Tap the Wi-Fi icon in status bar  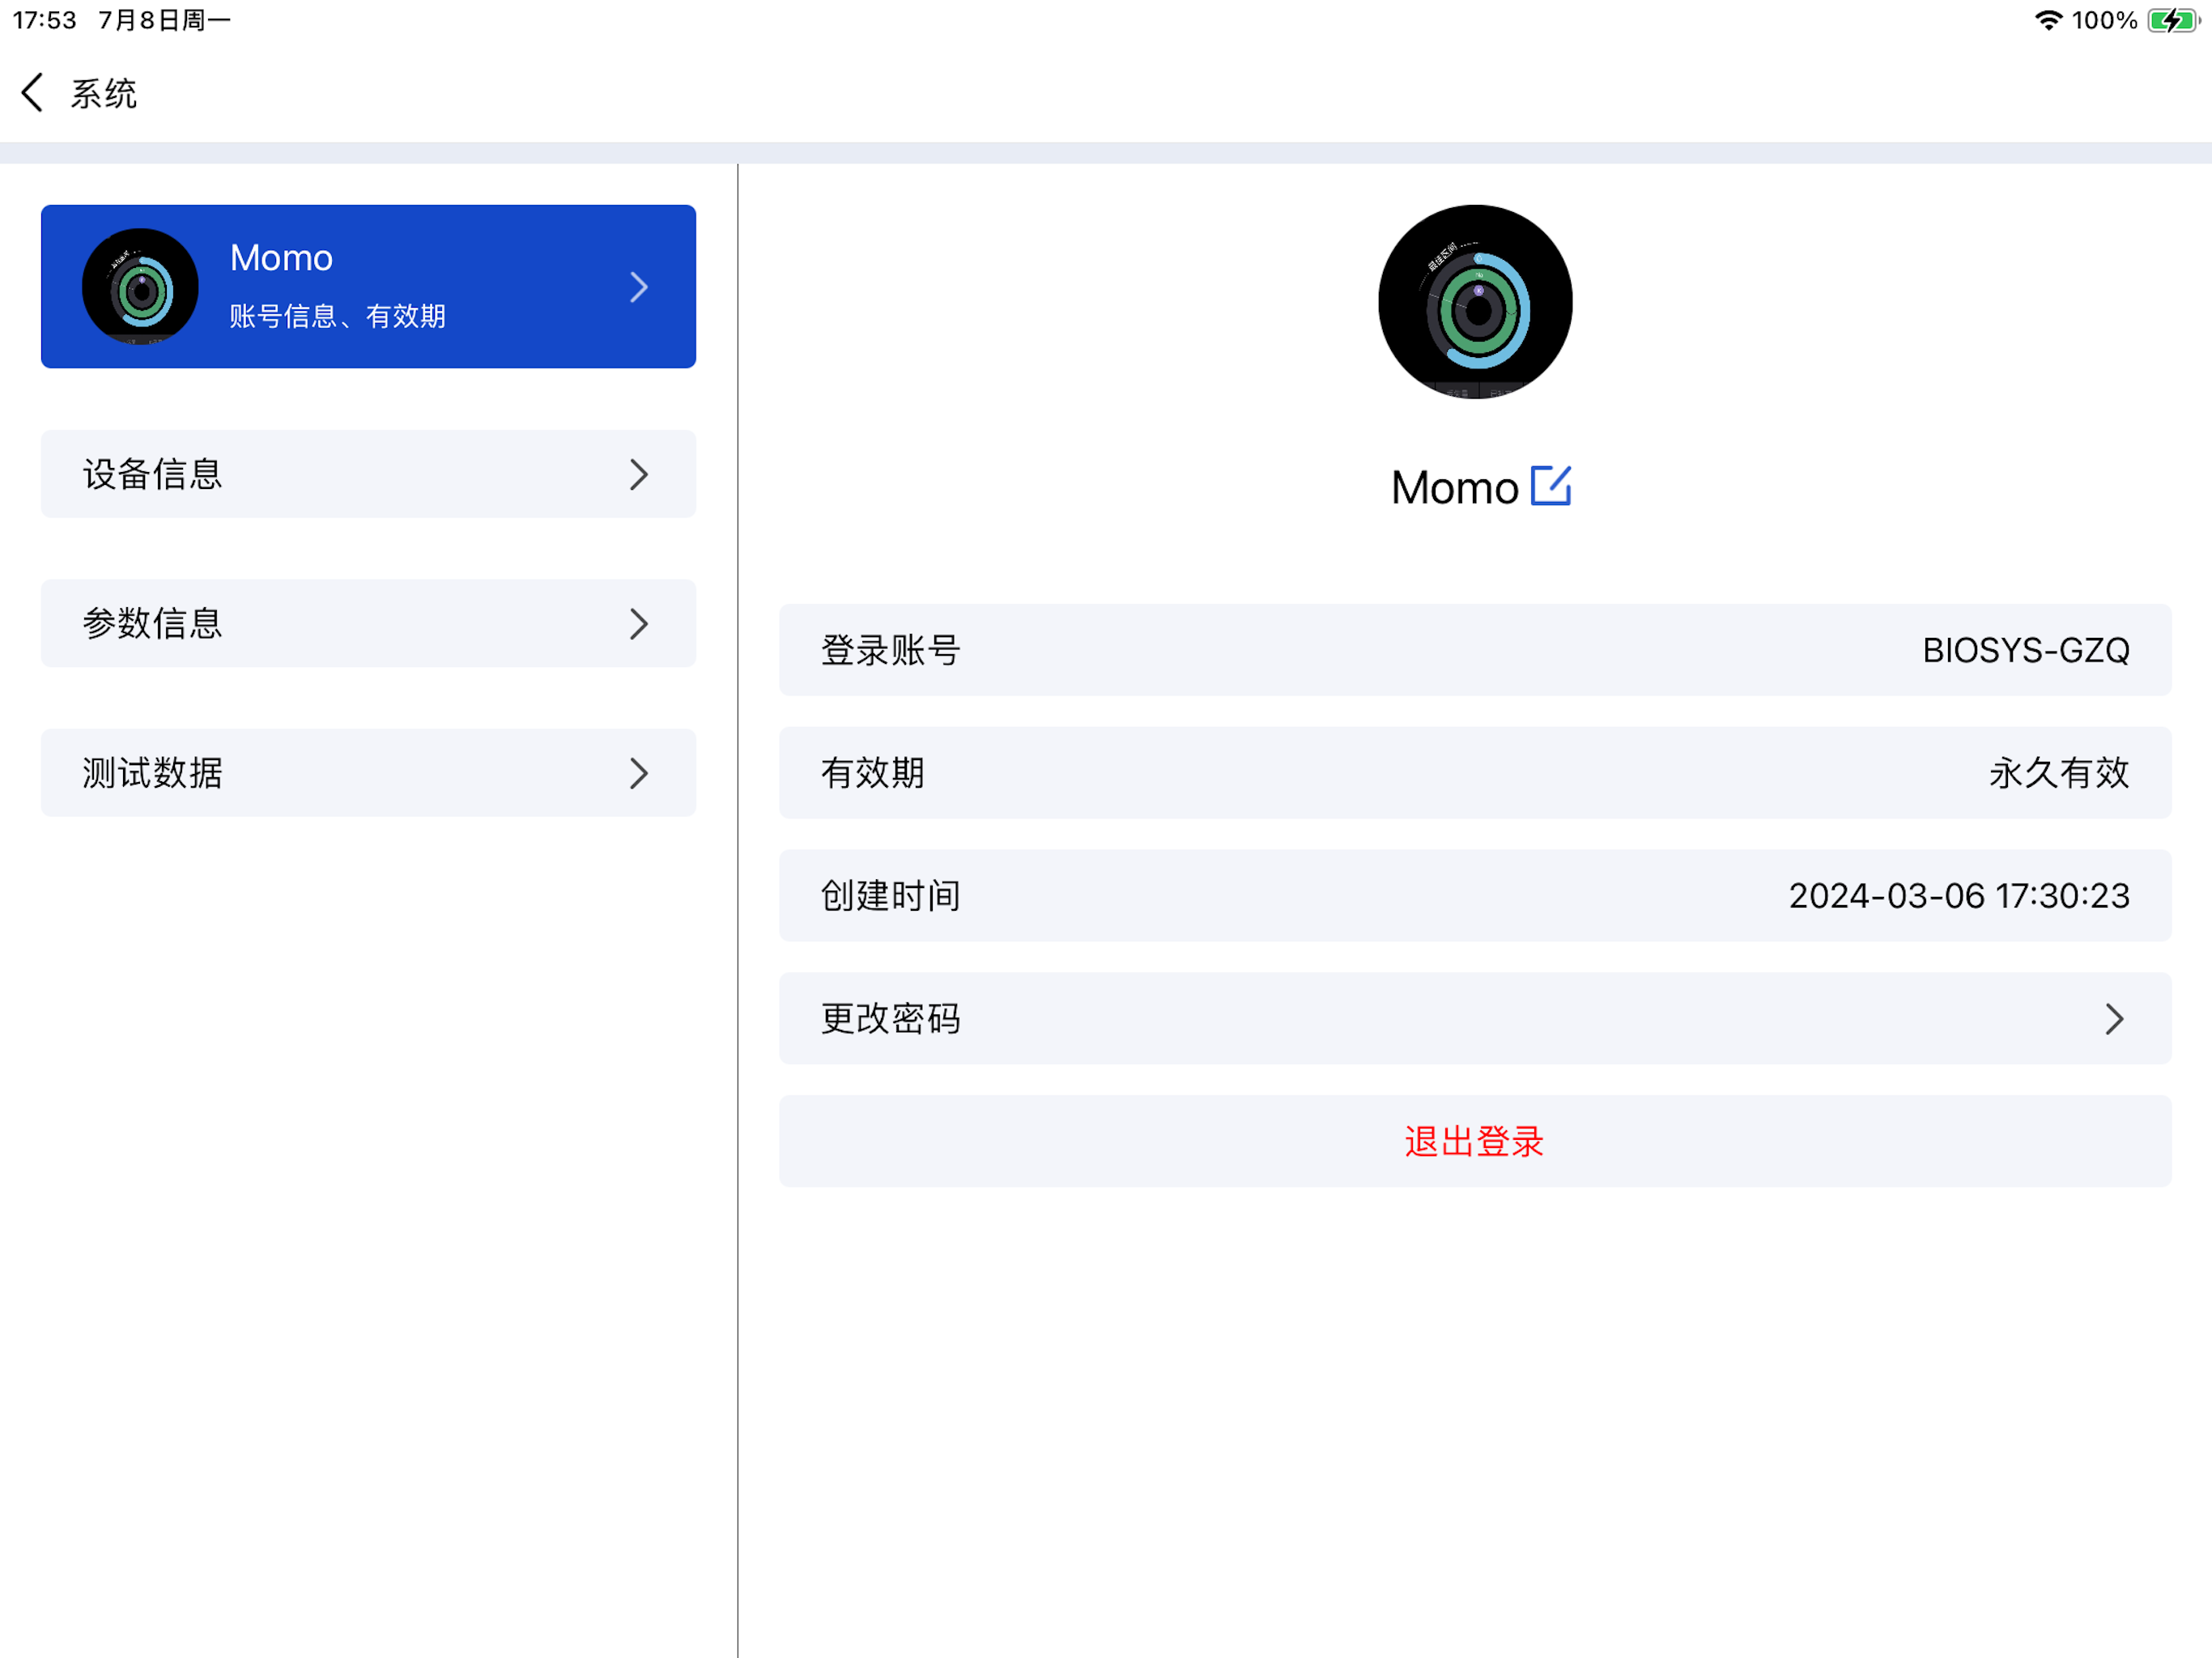point(2048,21)
